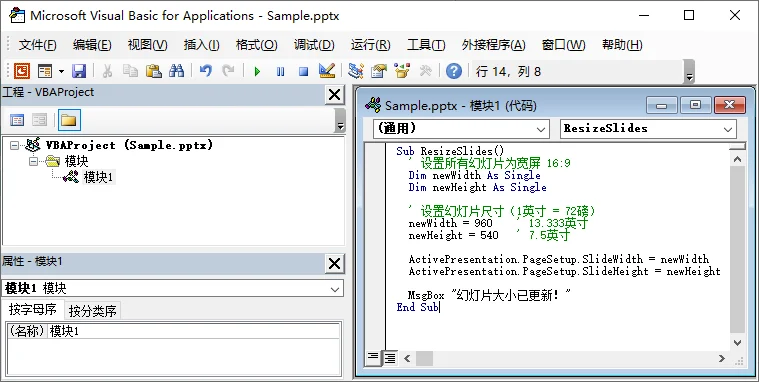
Task: Undo the last edit
Action: tap(205, 71)
